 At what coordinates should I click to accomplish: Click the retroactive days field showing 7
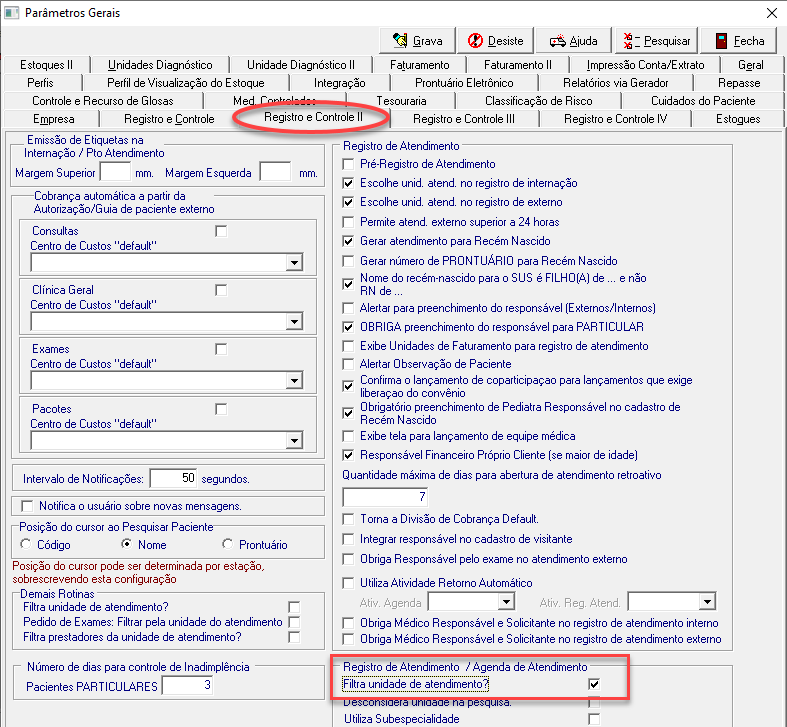click(385, 497)
